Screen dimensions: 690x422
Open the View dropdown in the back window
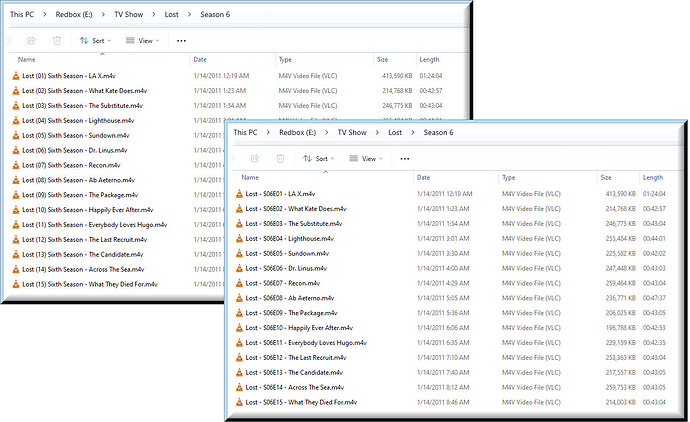(142, 40)
